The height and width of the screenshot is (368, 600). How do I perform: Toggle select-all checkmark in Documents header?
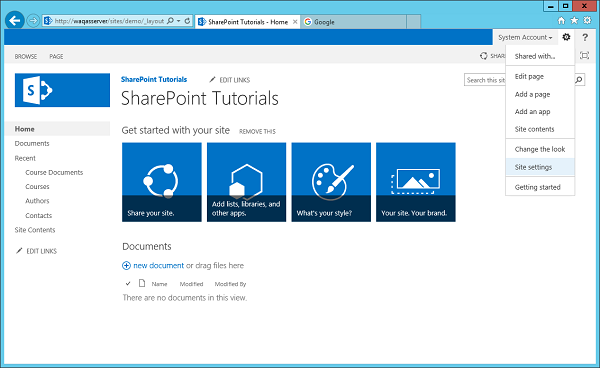click(128, 283)
